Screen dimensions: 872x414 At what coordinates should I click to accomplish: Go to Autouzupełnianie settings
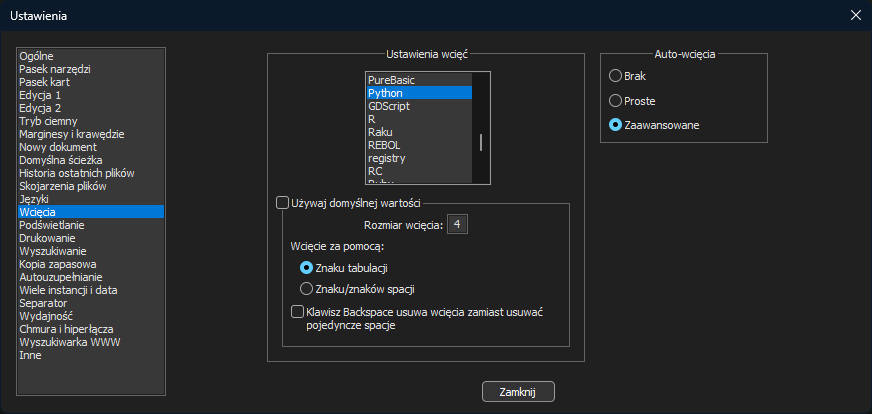coord(62,277)
